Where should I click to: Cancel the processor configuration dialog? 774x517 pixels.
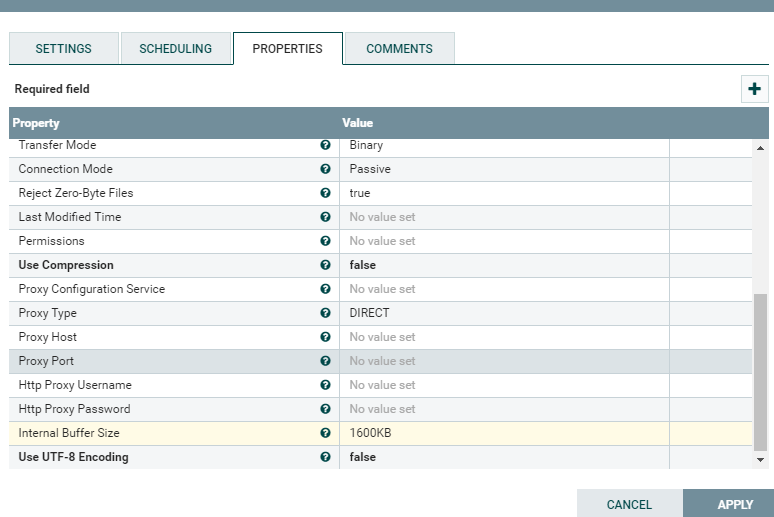(x=629, y=504)
